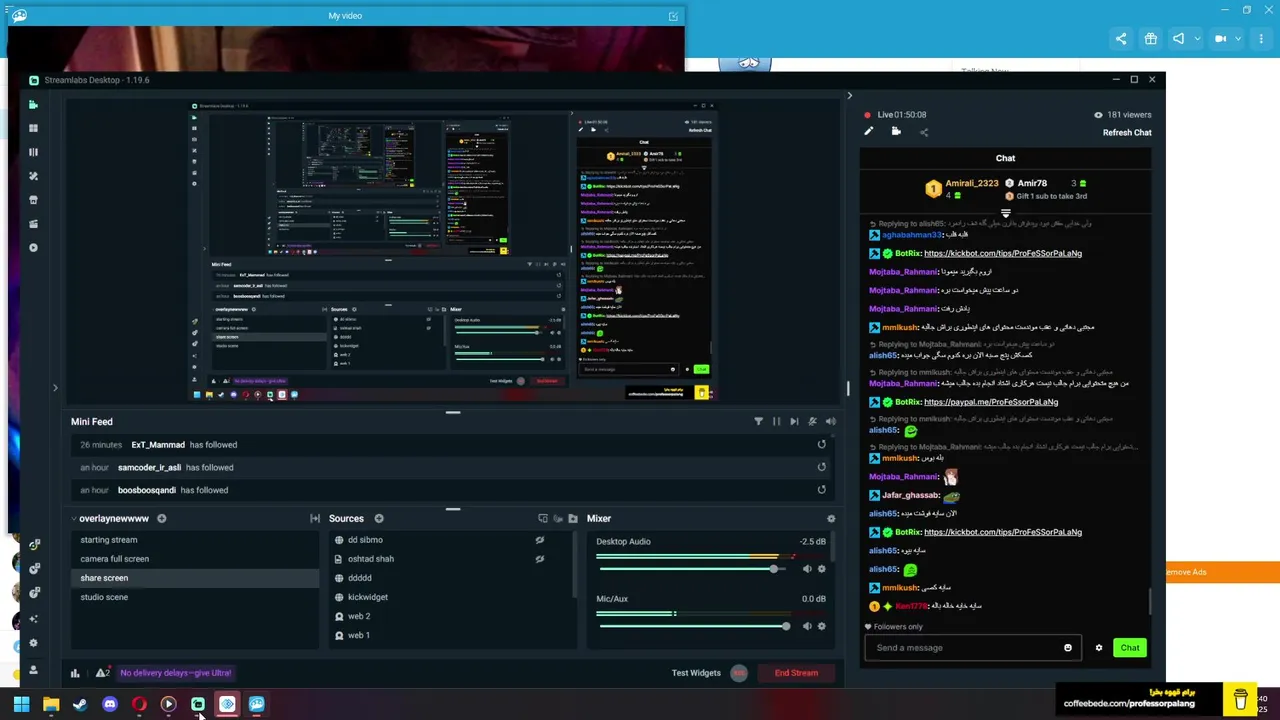Open Mixer advanced settings gear

[x=831, y=519]
